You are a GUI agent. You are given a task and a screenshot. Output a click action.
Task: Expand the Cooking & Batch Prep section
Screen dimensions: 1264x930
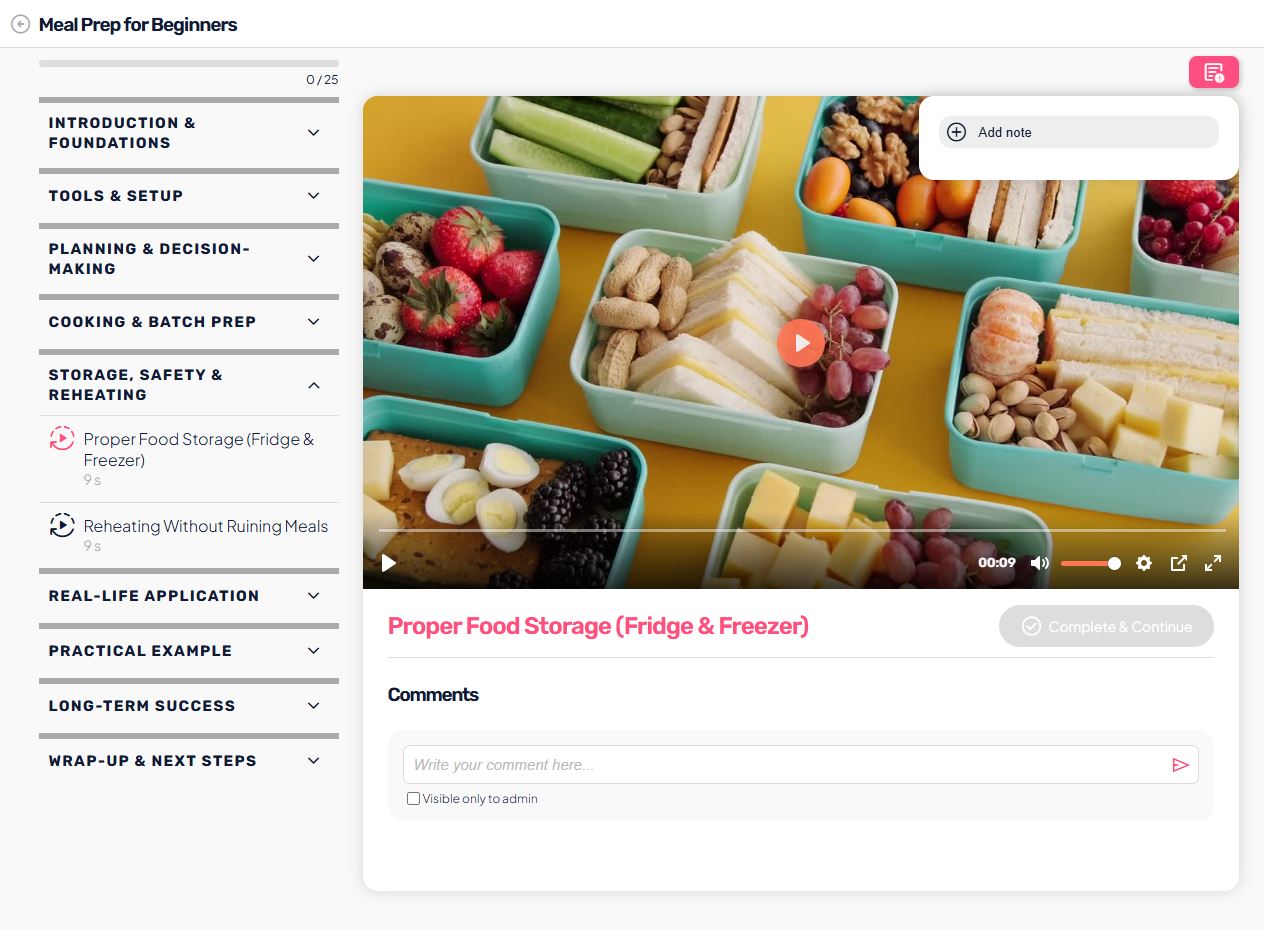pyautogui.click(x=189, y=322)
